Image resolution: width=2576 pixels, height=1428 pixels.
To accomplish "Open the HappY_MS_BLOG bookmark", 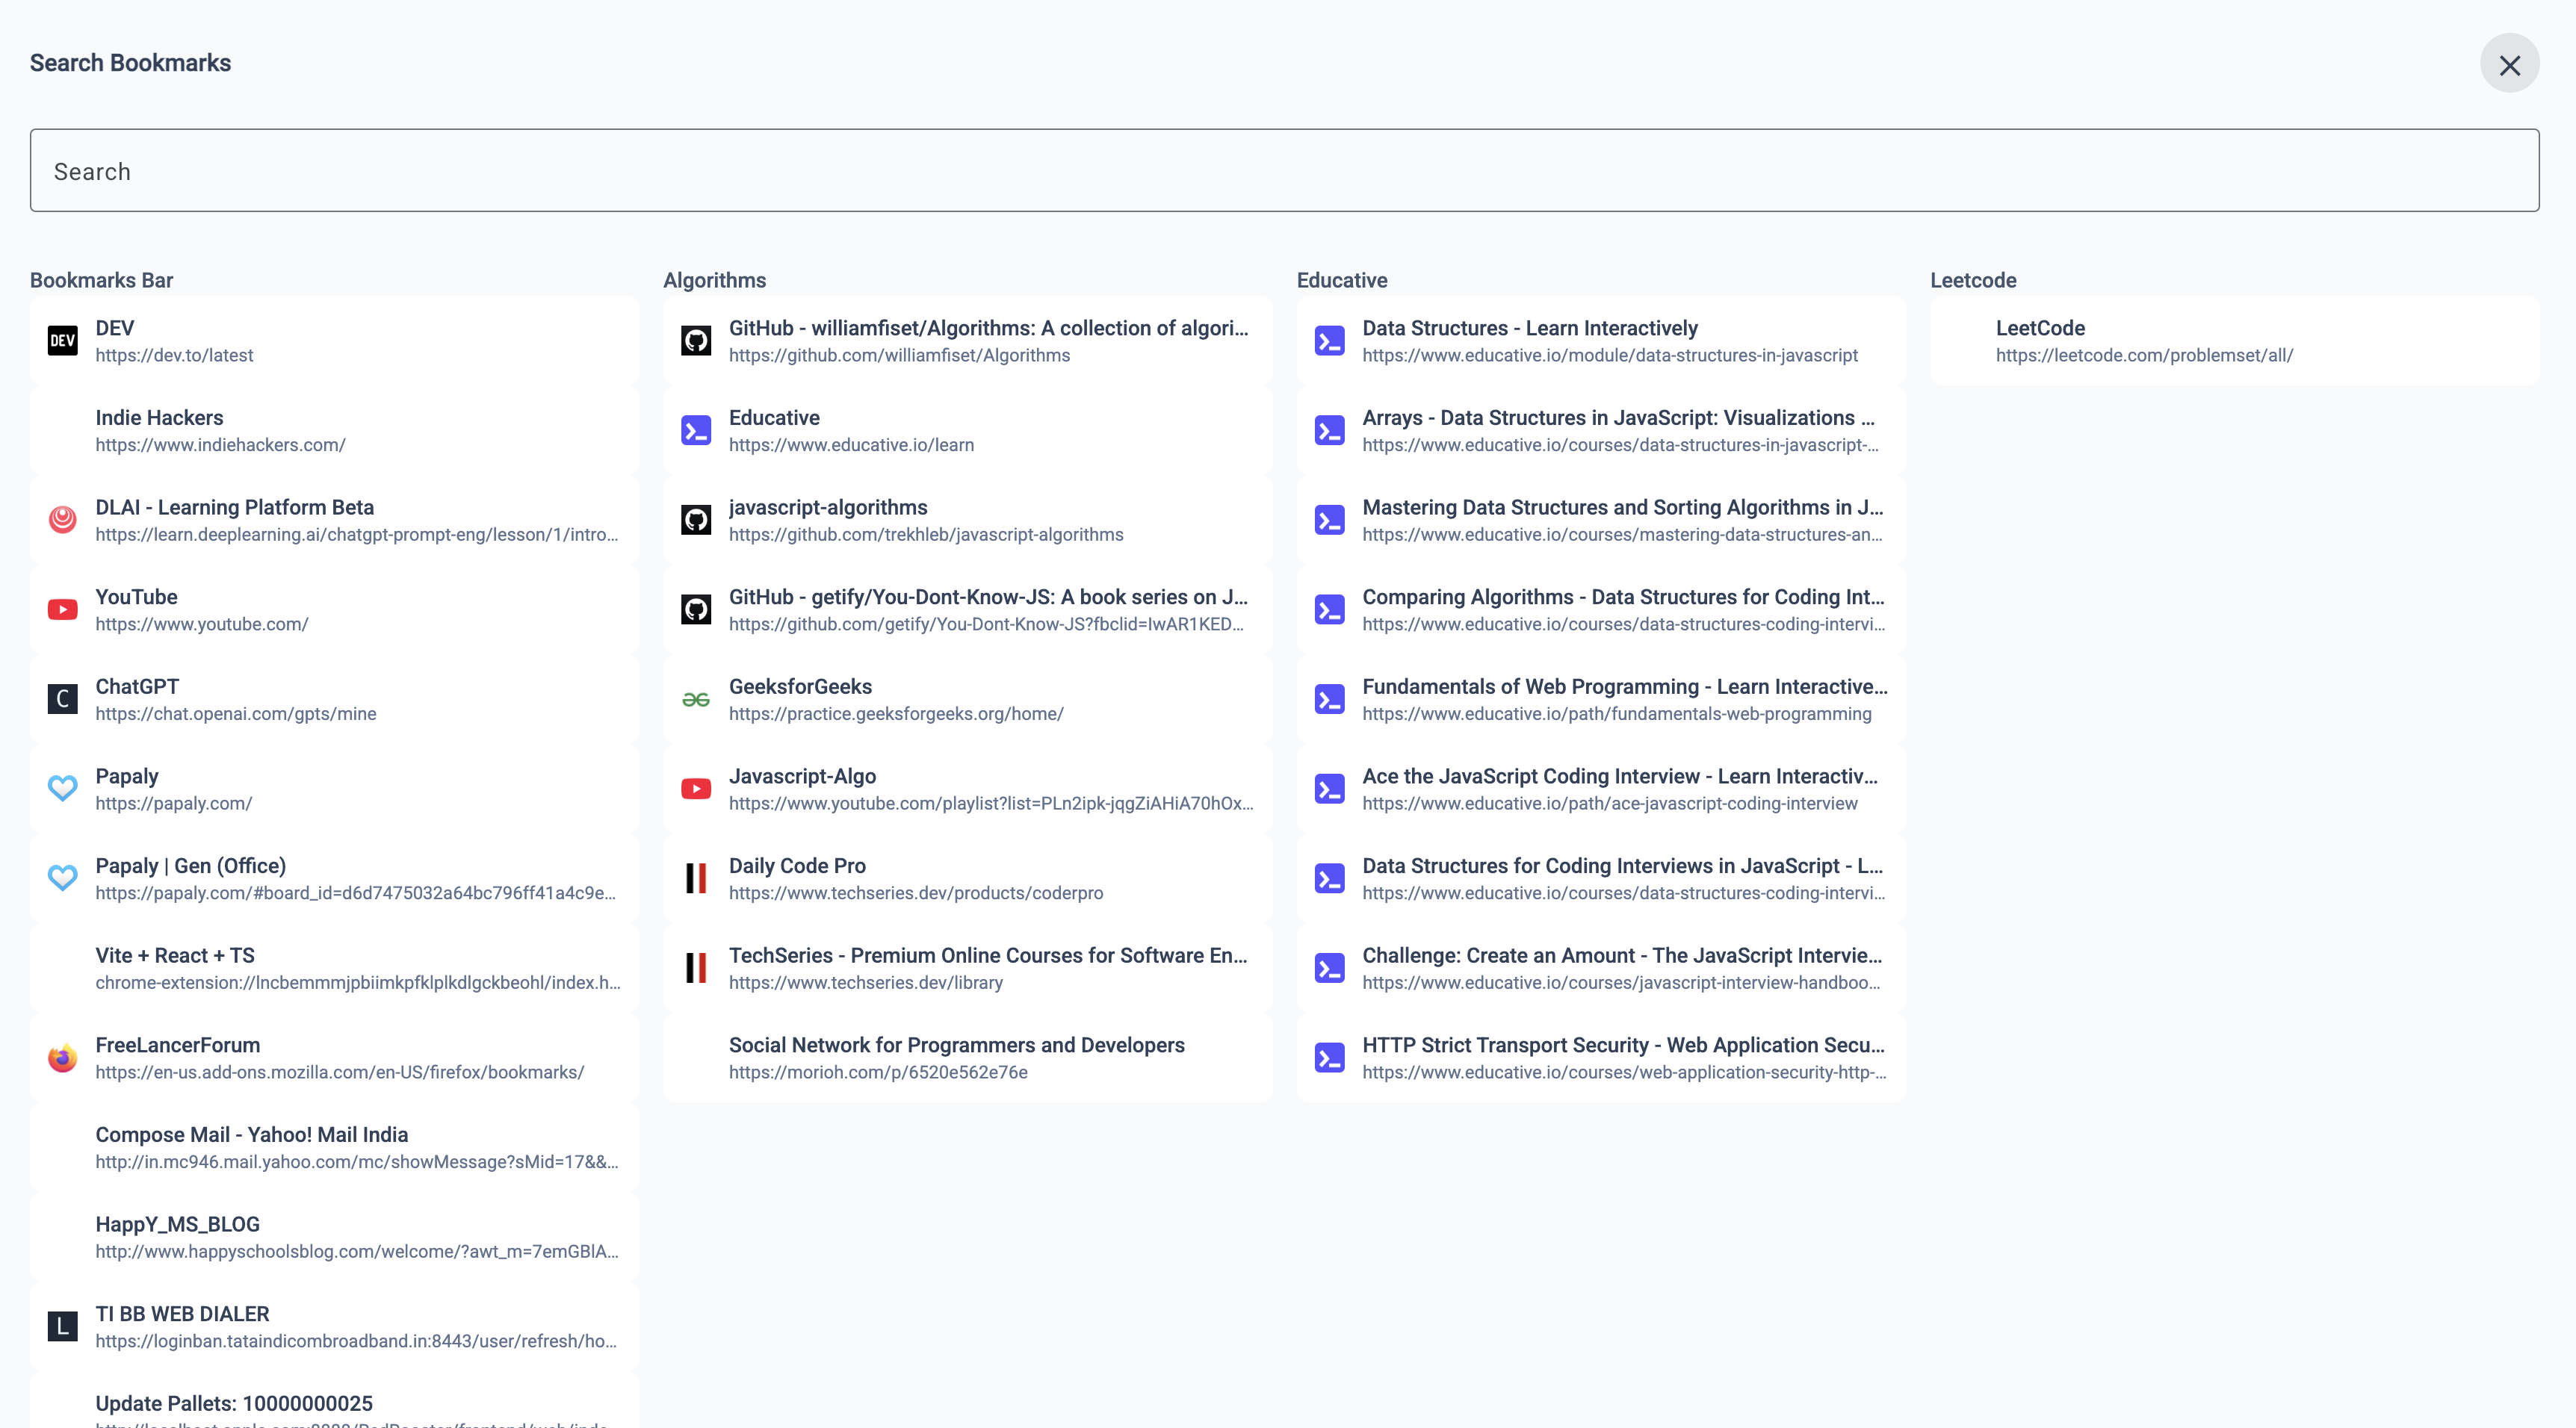I will click(334, 1237).
